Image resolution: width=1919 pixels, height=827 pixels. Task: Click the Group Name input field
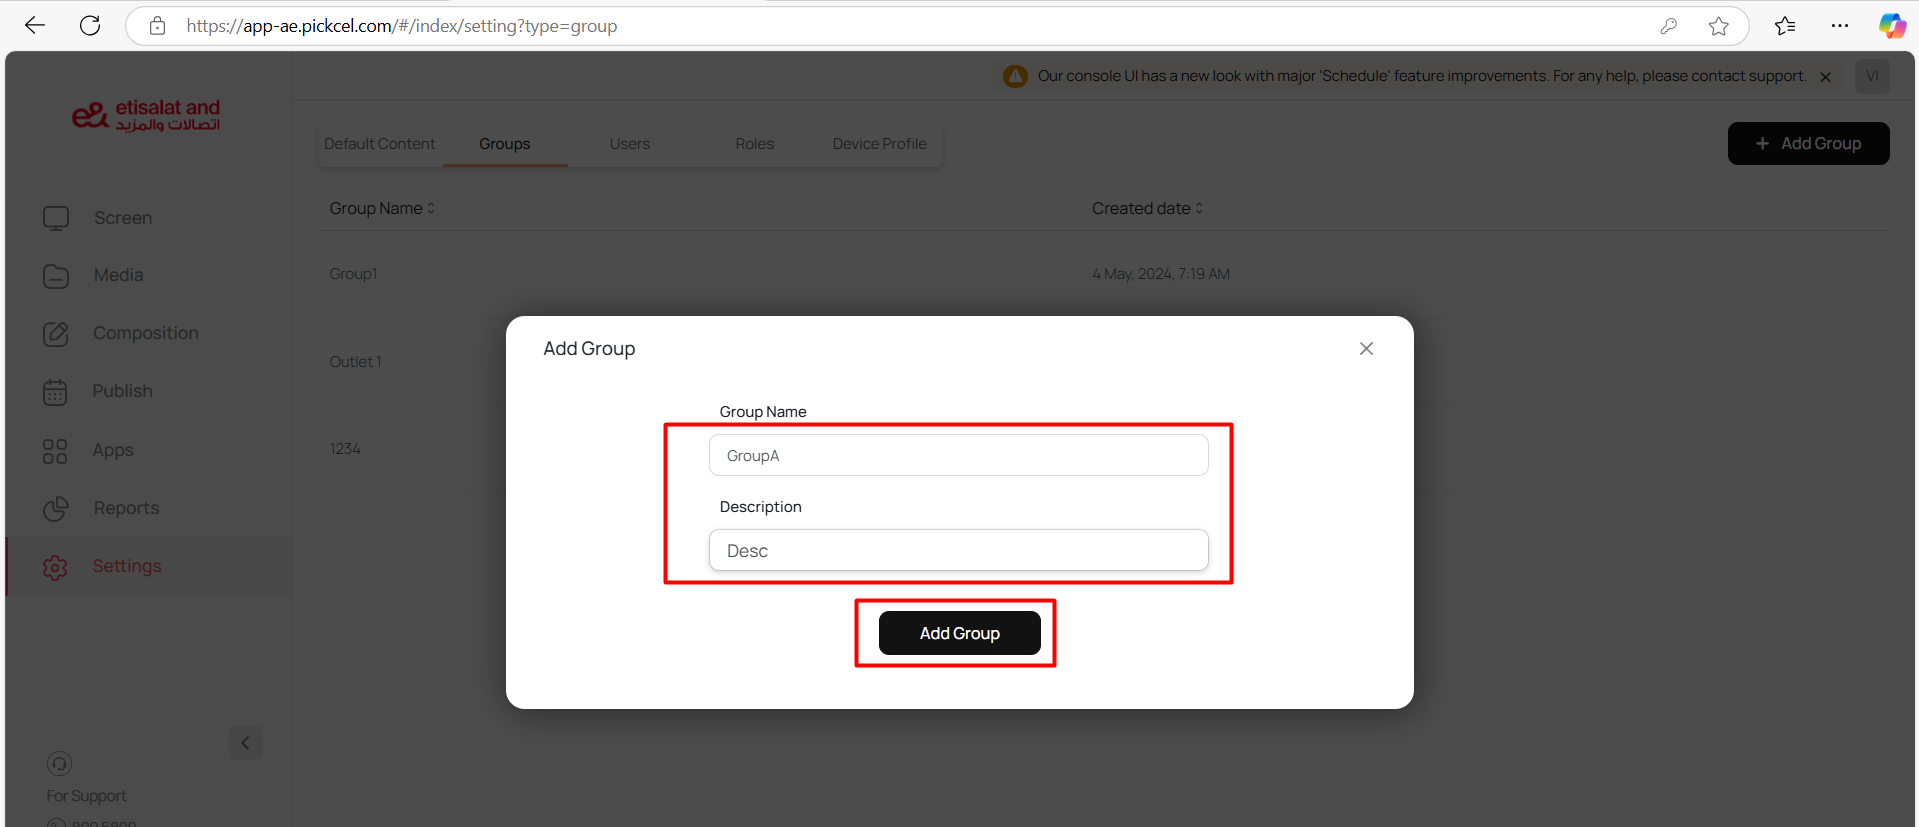(x=958, y=455)
